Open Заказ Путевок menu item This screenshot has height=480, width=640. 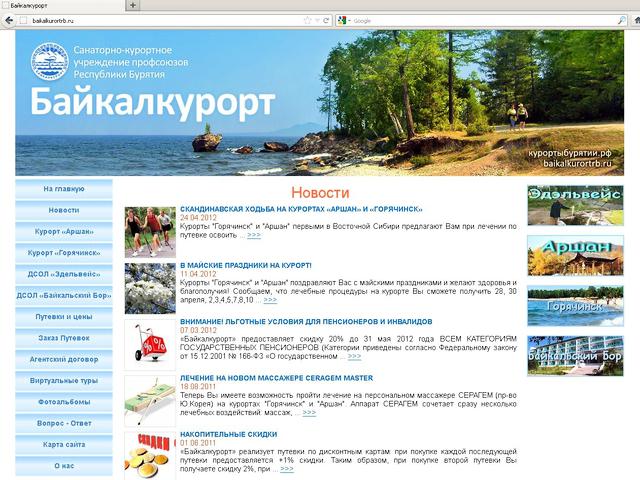[x=64, y=338]
